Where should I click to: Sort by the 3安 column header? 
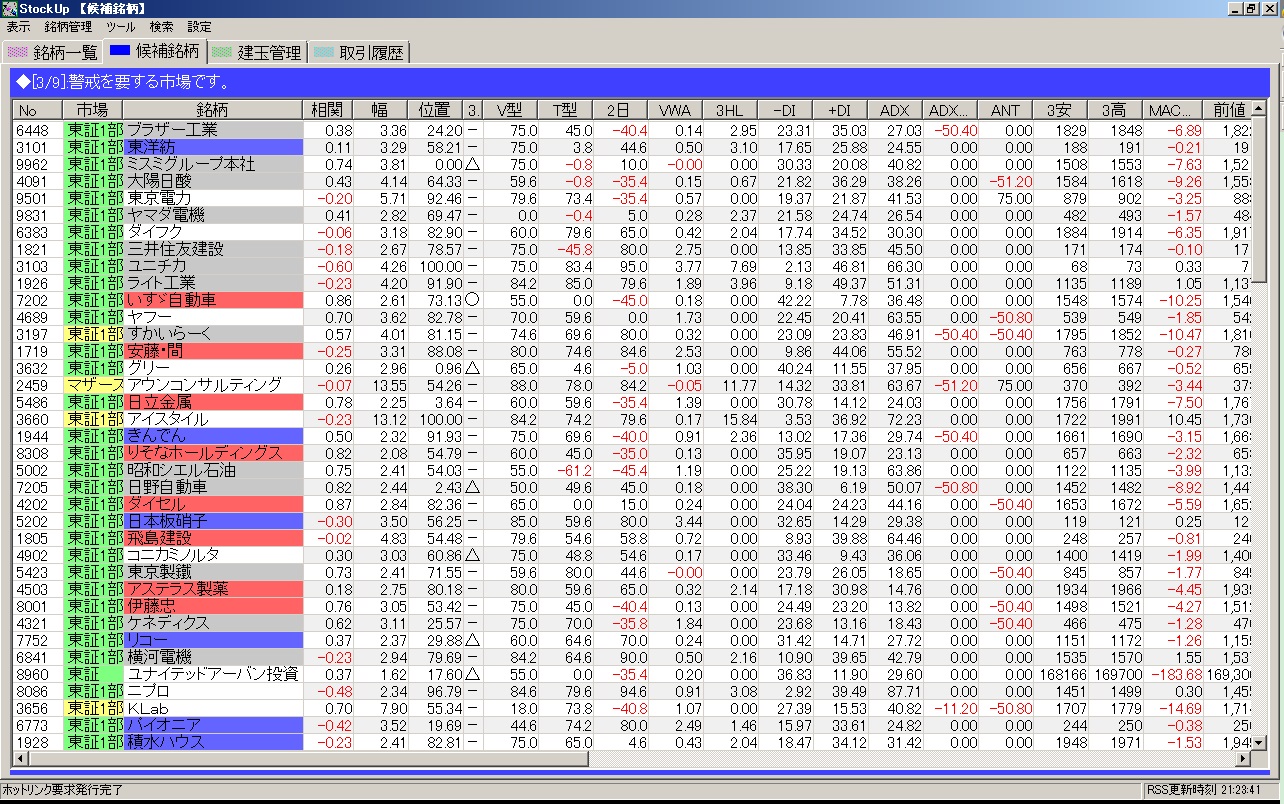point(1060,110)
